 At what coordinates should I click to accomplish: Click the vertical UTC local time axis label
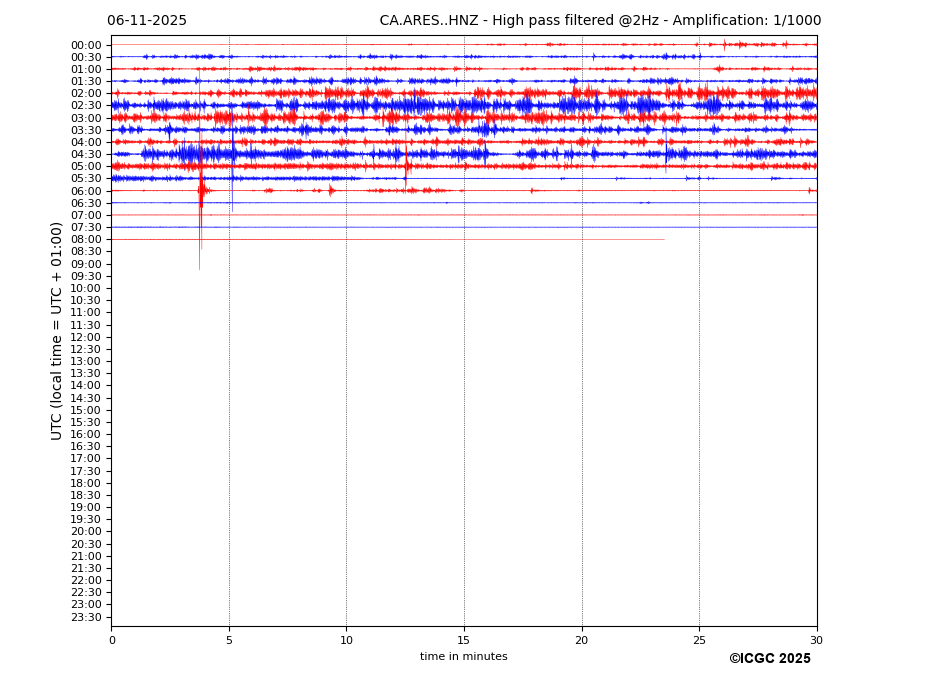point(57,331)
